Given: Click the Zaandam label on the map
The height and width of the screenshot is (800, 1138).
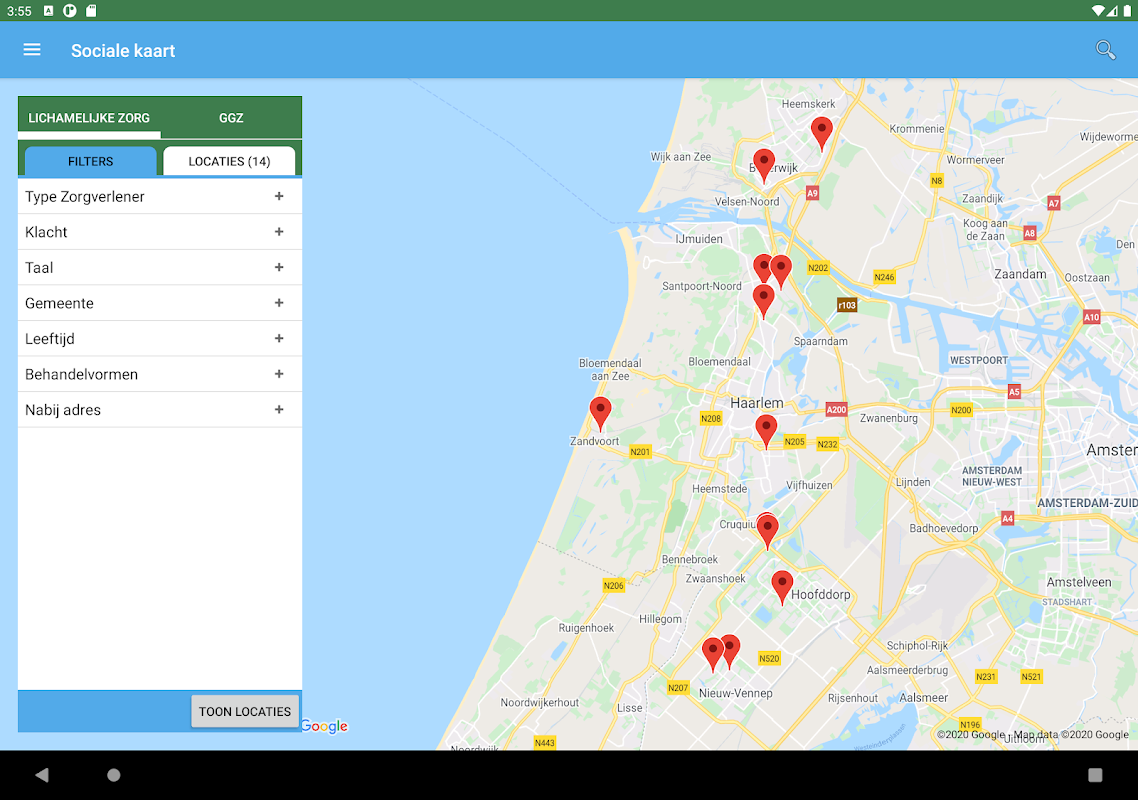Looking at the screenshot, I should click(x=1020, y=274).
